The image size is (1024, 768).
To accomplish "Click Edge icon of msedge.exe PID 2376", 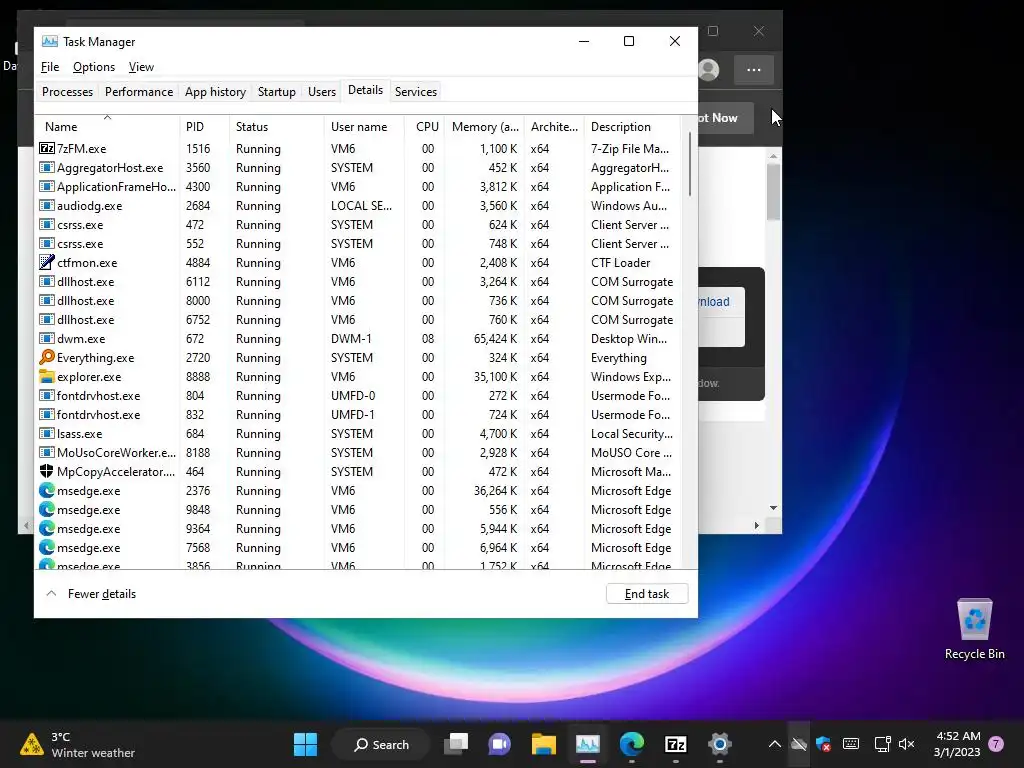I will pyautogui.click(x=46, y=490).
